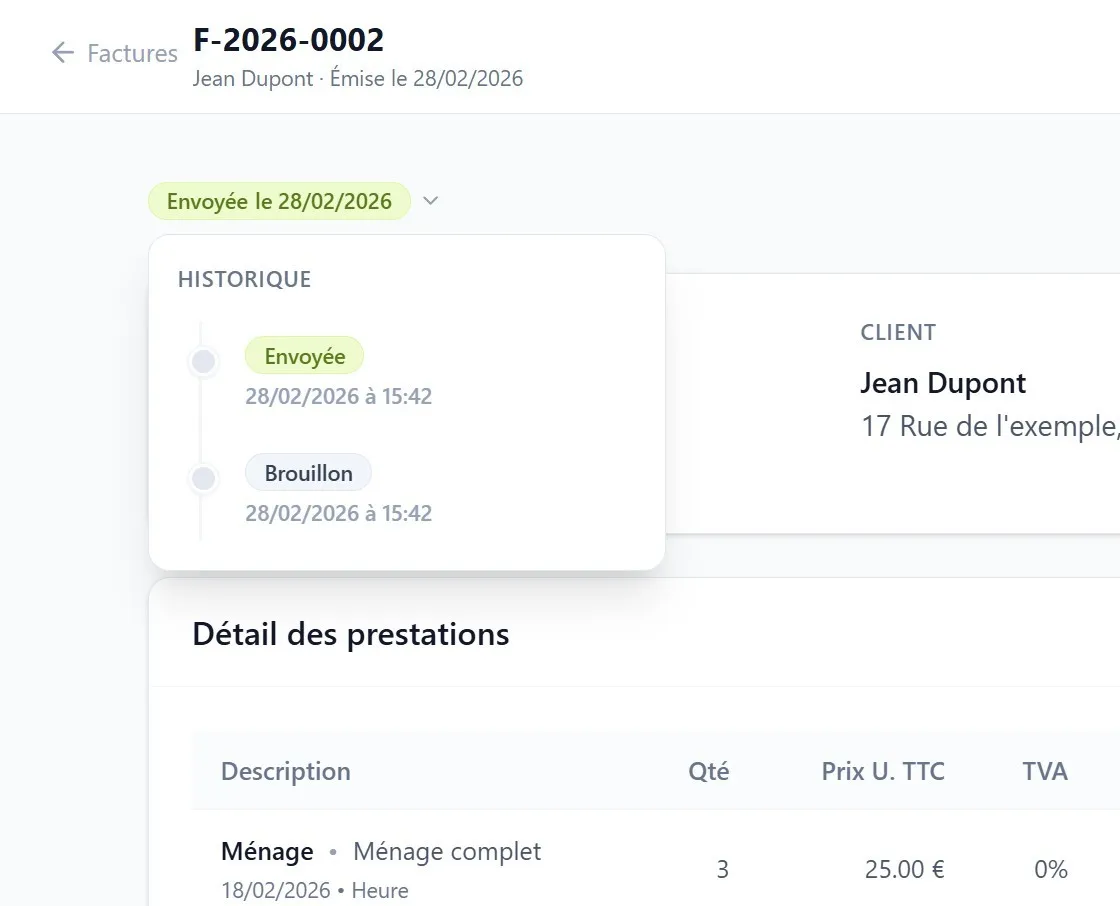Click the address 17 Rue de l'exemple
The width and height of the screenshot is (1120, 906).
(988, 426)
